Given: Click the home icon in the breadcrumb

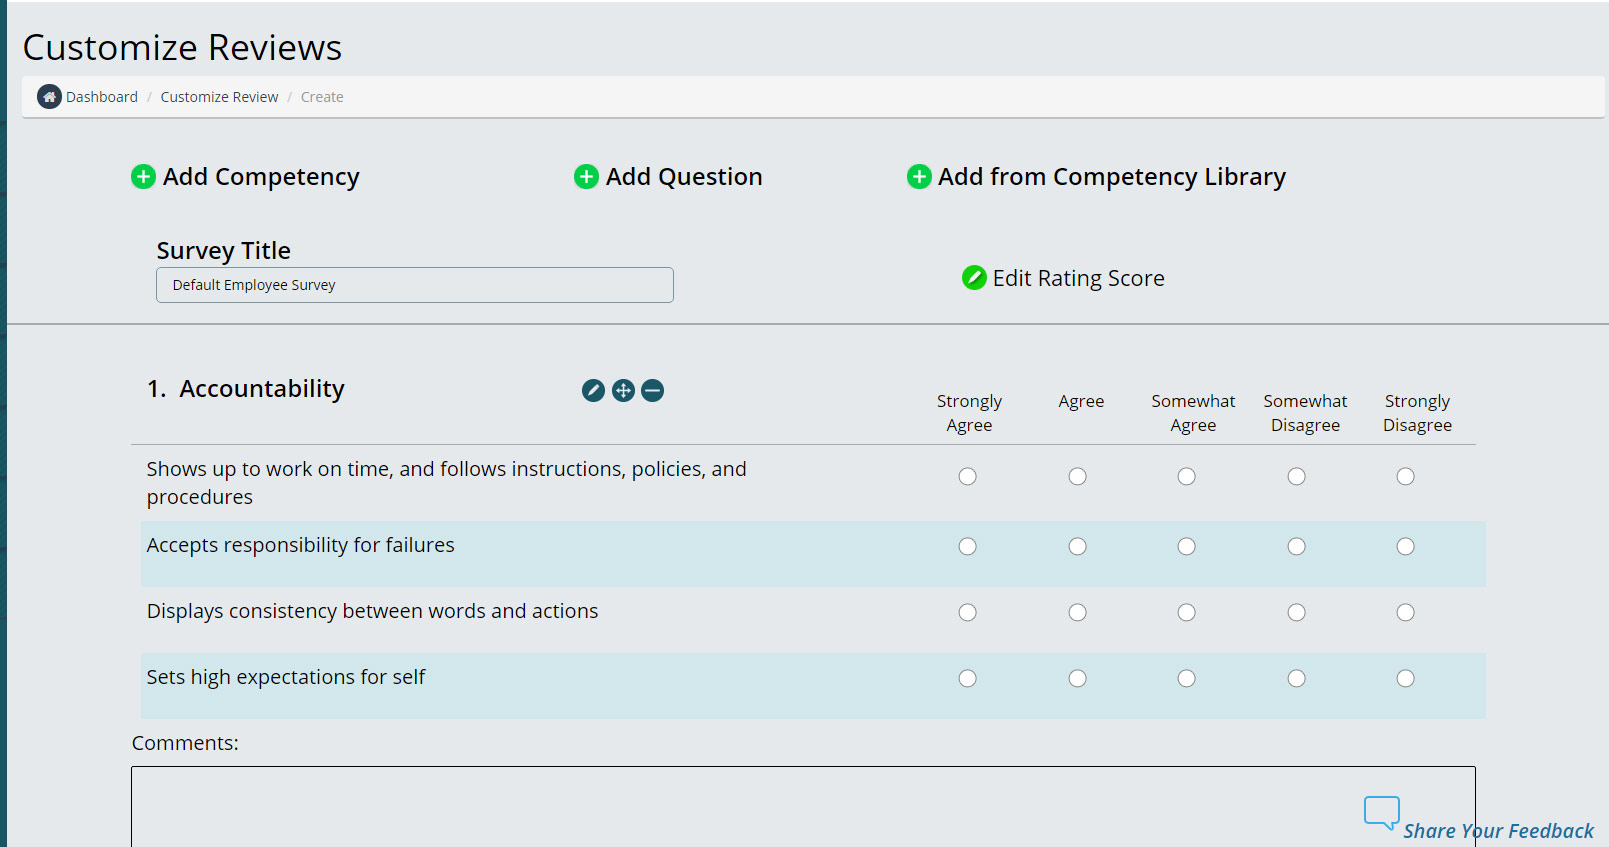Looking at the screenshot, I should [49, 97].
